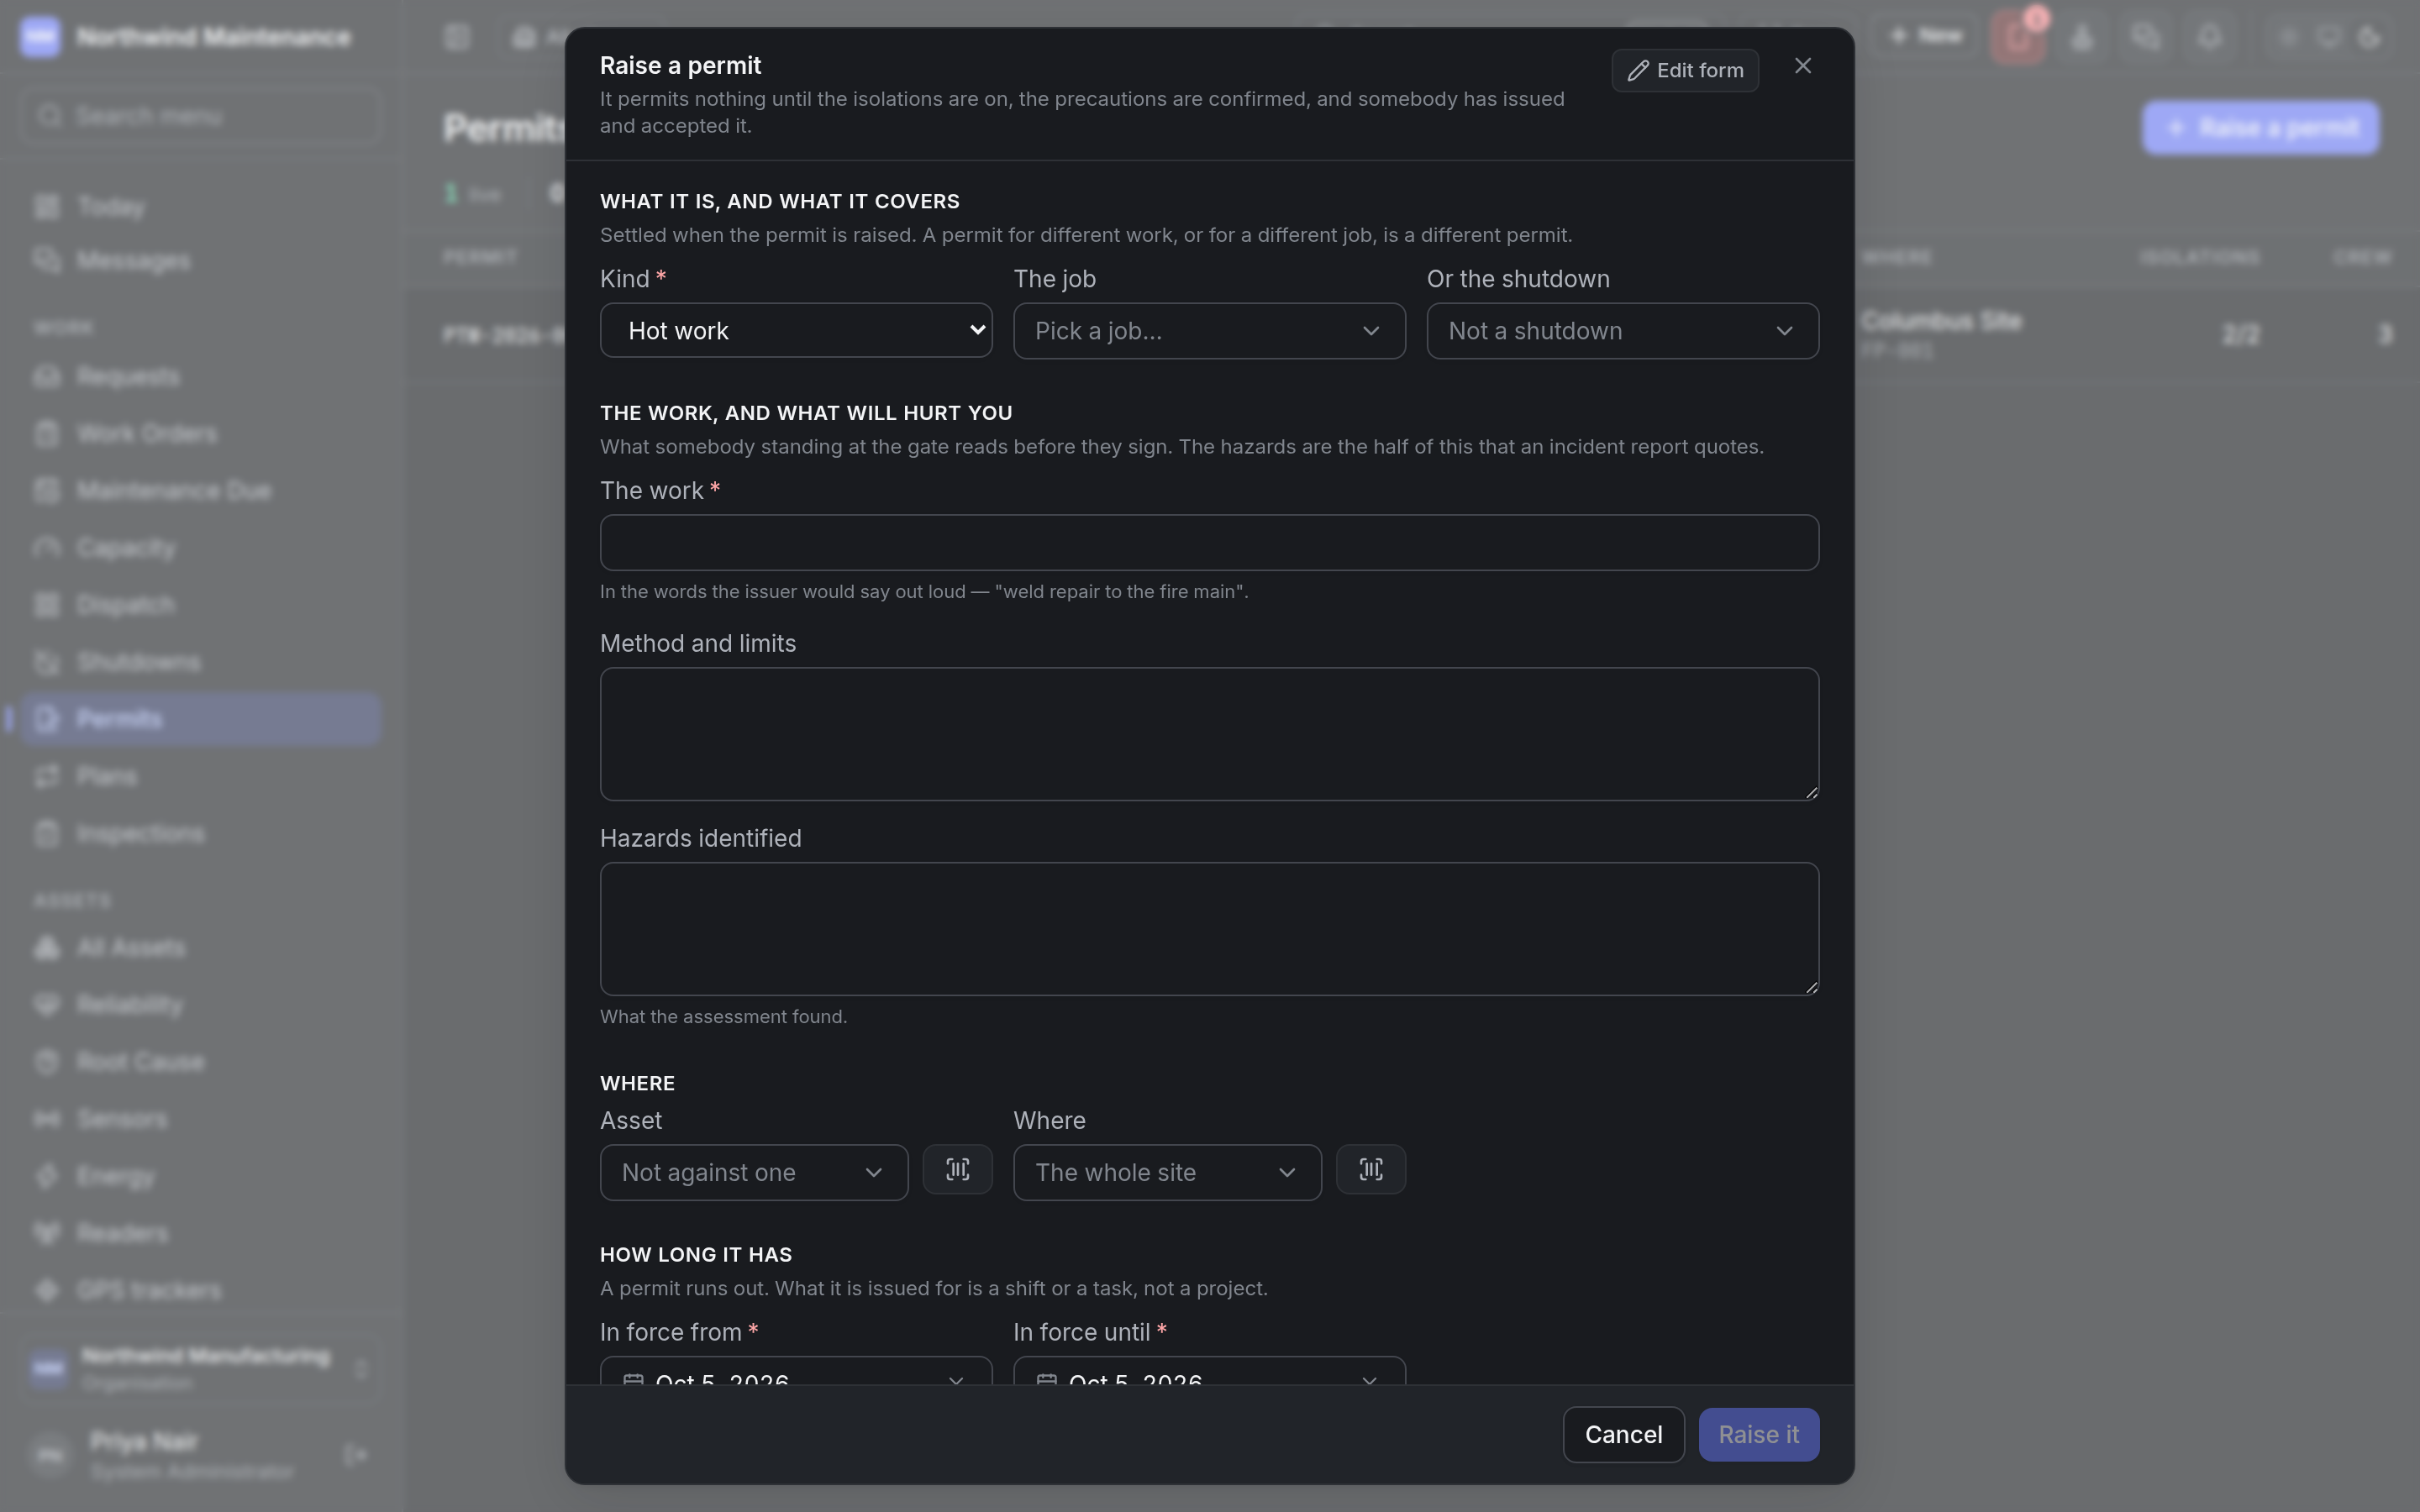Viewport: 2420px width, 1512px height.
Task: Cancel the permit form
Action: coord(1623,1434)
